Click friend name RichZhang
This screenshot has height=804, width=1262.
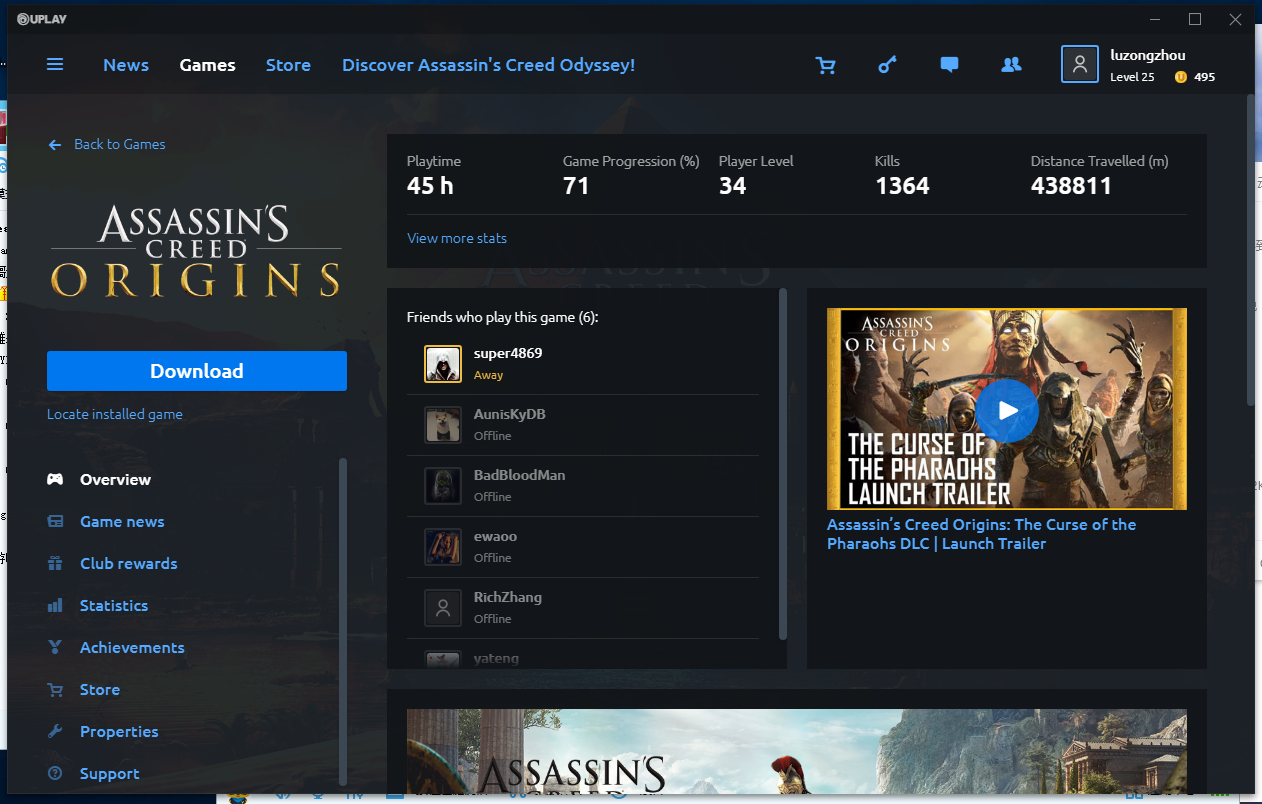coord(508,597)
